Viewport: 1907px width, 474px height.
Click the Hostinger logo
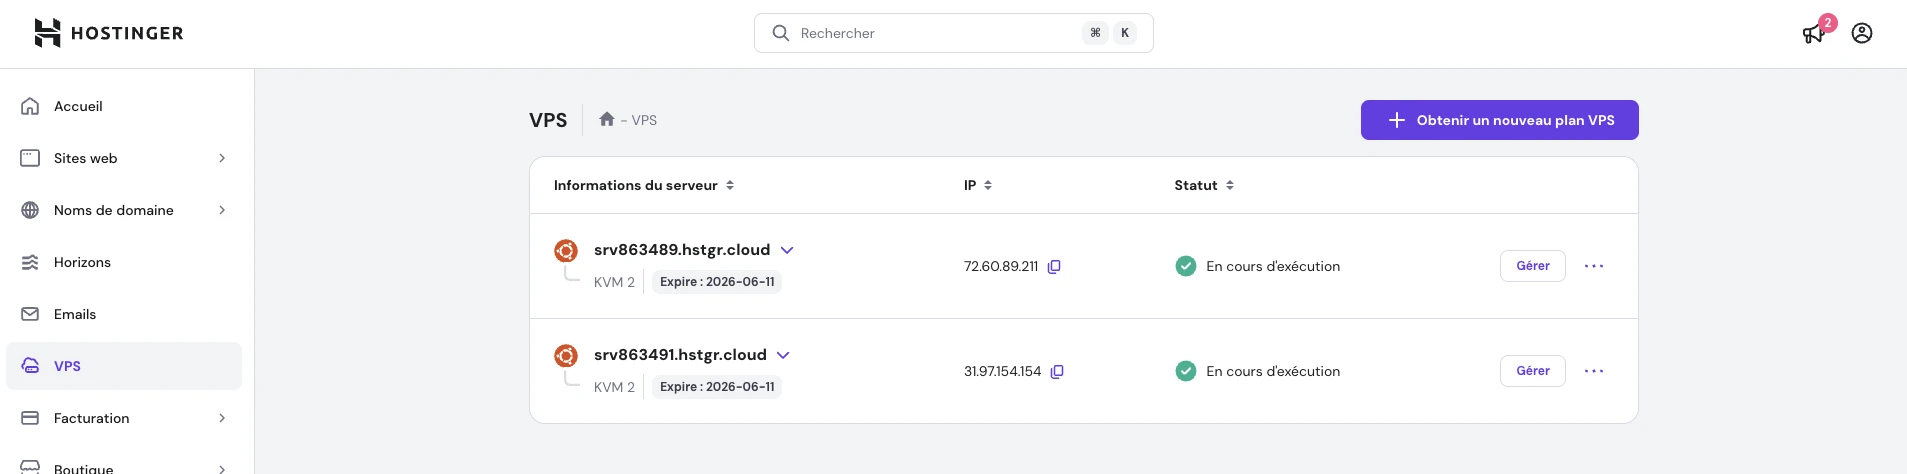(108, 33)
